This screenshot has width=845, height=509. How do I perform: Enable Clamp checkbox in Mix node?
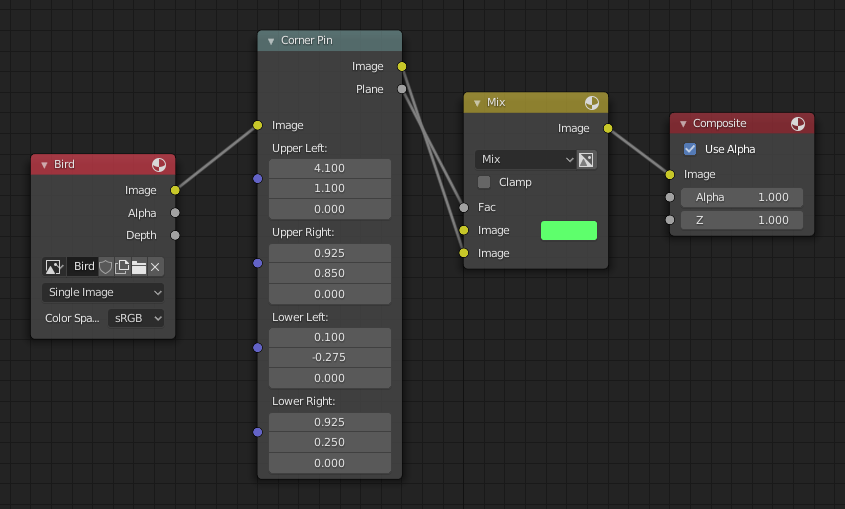[x=484, y=182]
